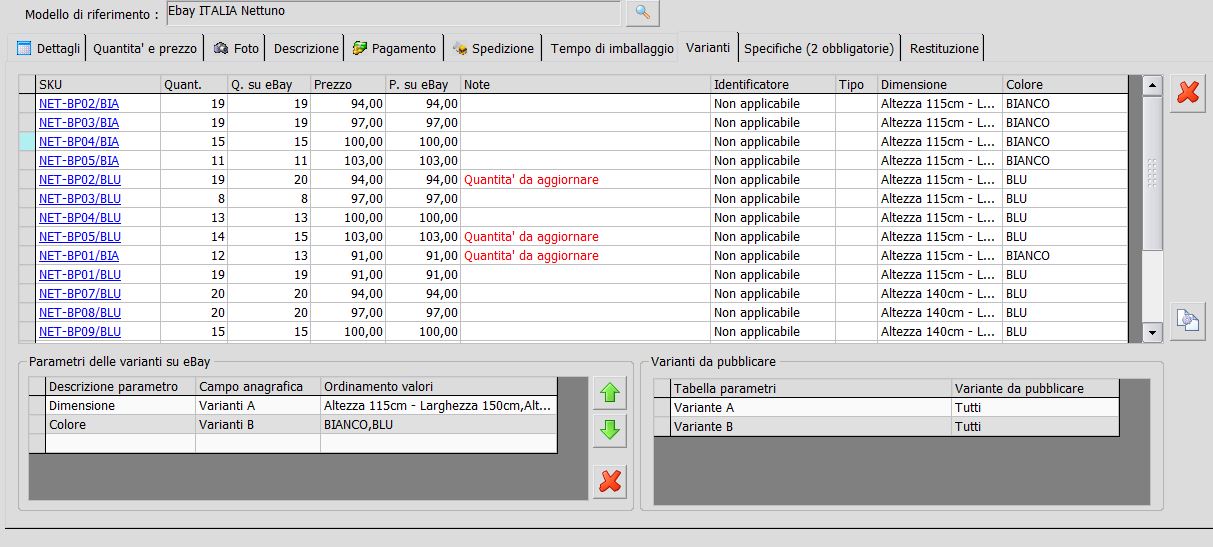Open SKU link NET-BP08/BLU
The width and height of the screenshot is (1213, 547).
click(x=80, y=312)
